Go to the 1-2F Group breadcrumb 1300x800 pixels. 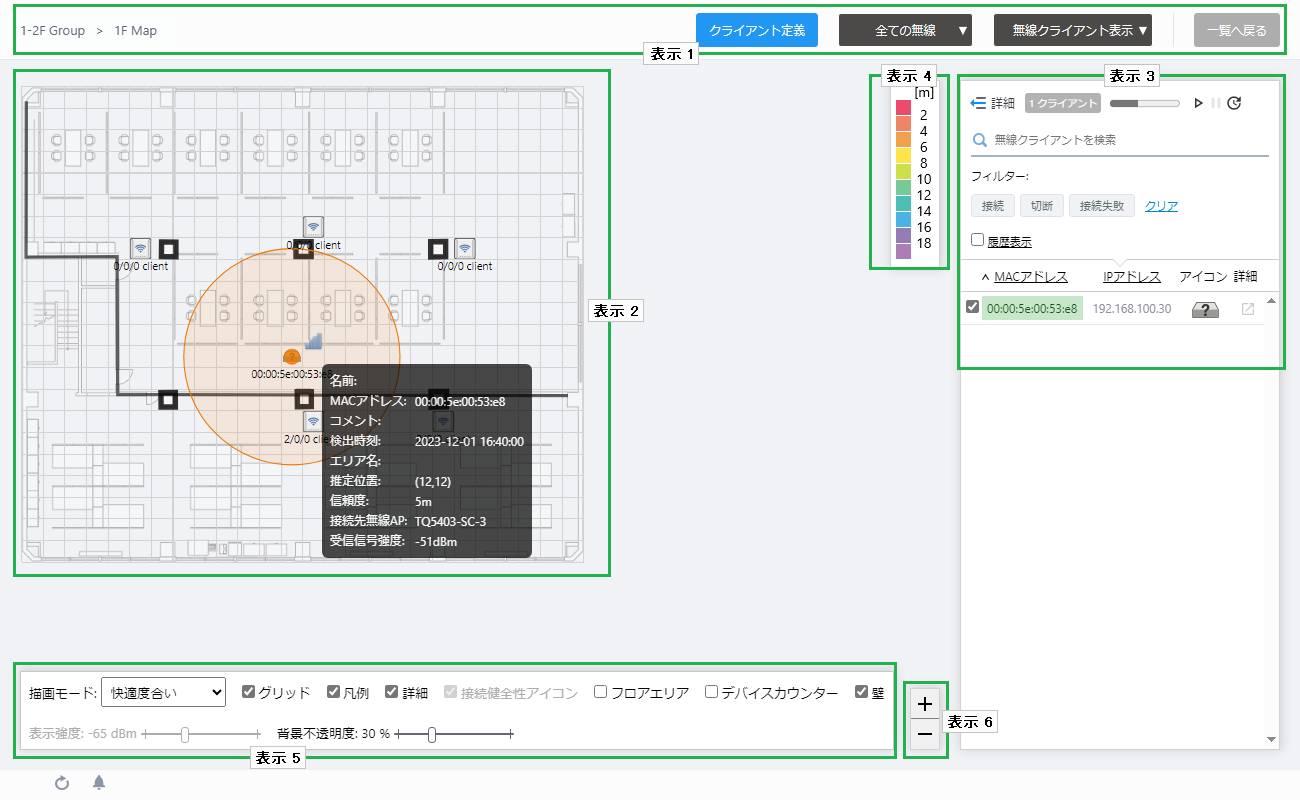coord(52,31)
